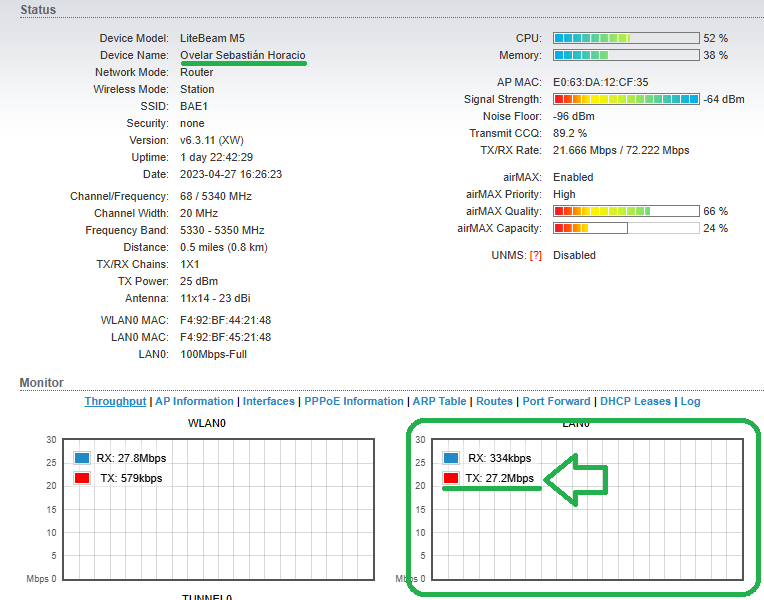Screen dimensions: 764x600
Task: Show DHCP Leases list
Action: (635, 401)
